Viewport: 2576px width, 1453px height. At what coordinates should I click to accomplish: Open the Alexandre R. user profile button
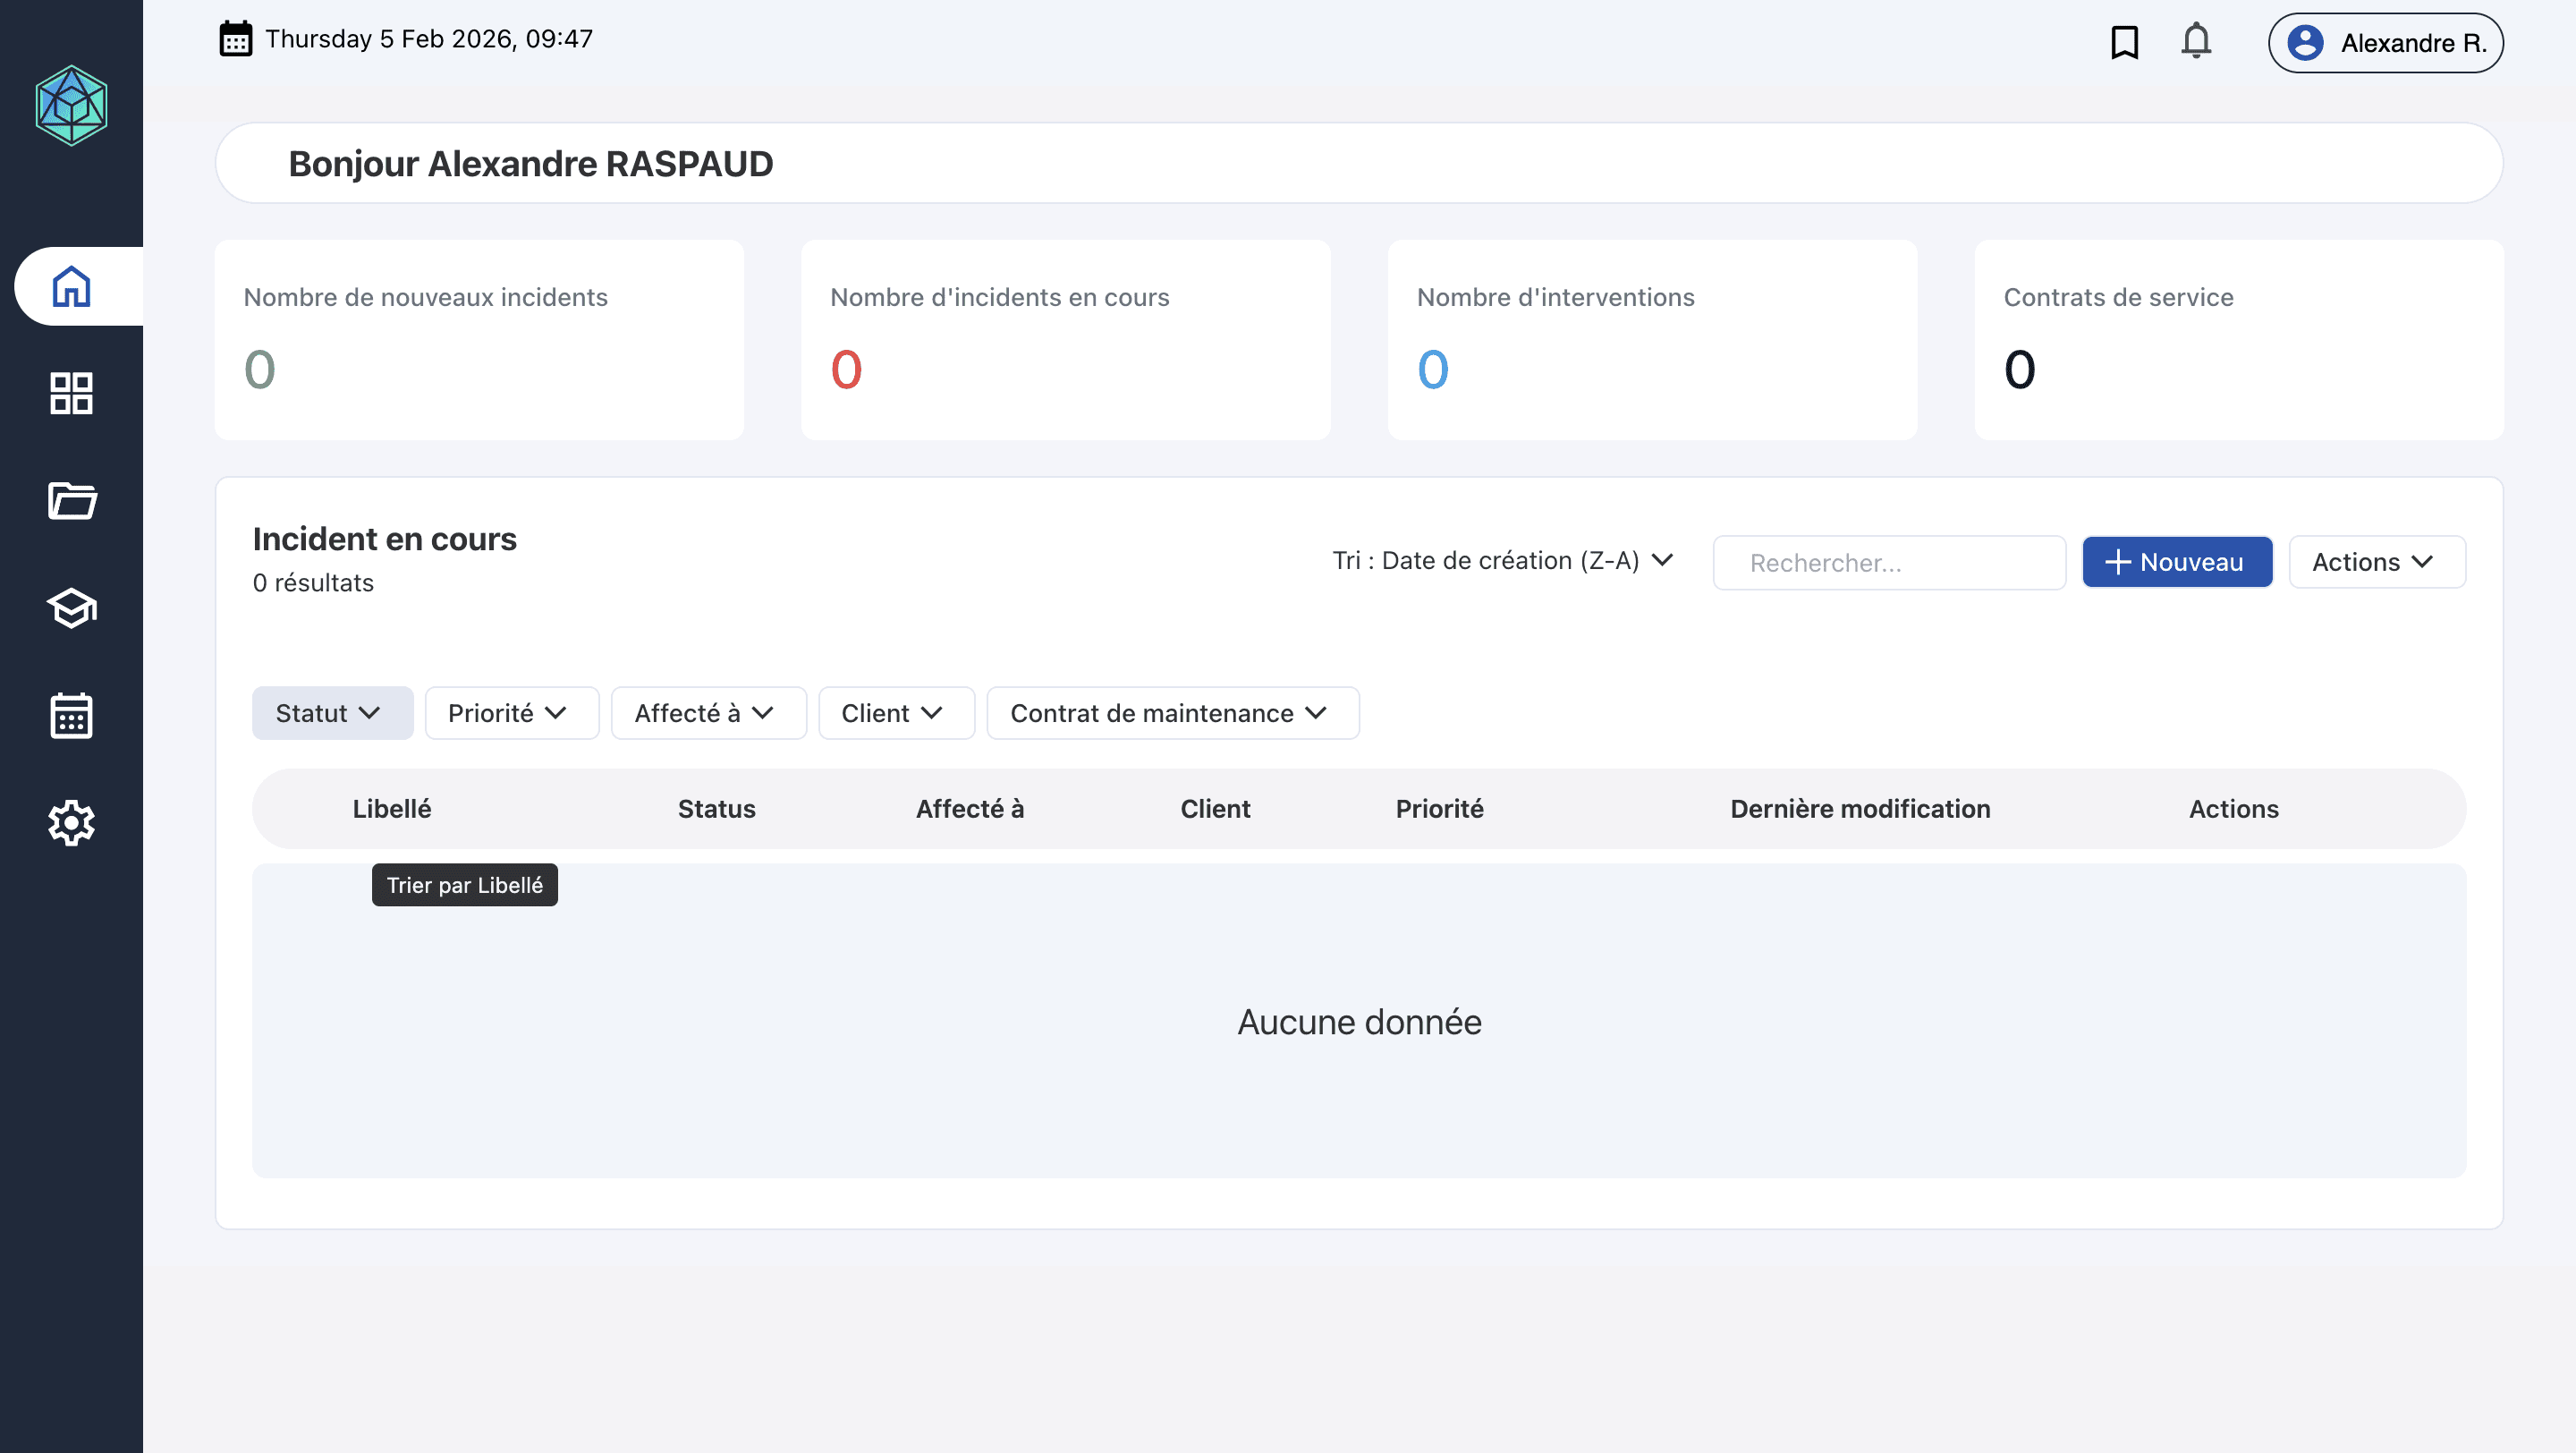coord(2385,43)
